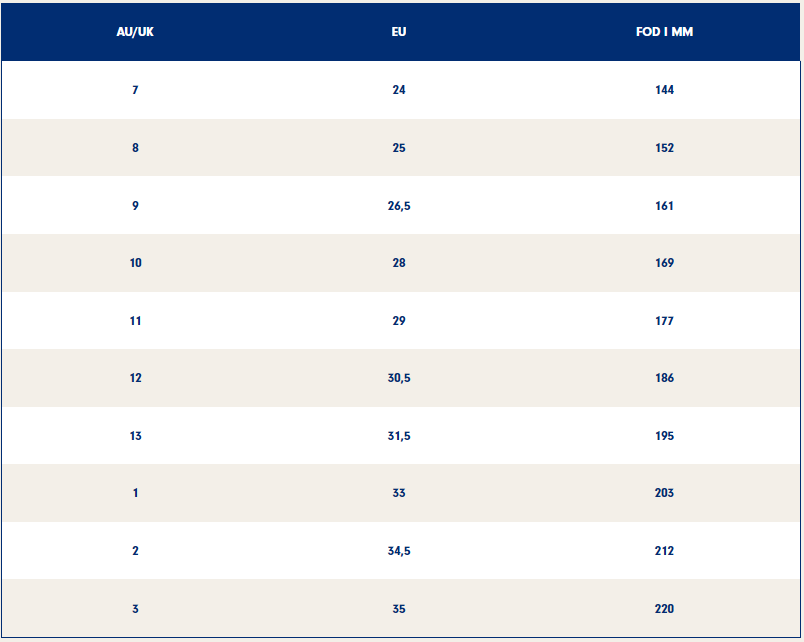Select EU size 30,5 cell
This screenshot has width=804, height=642.
coord(399,378)
